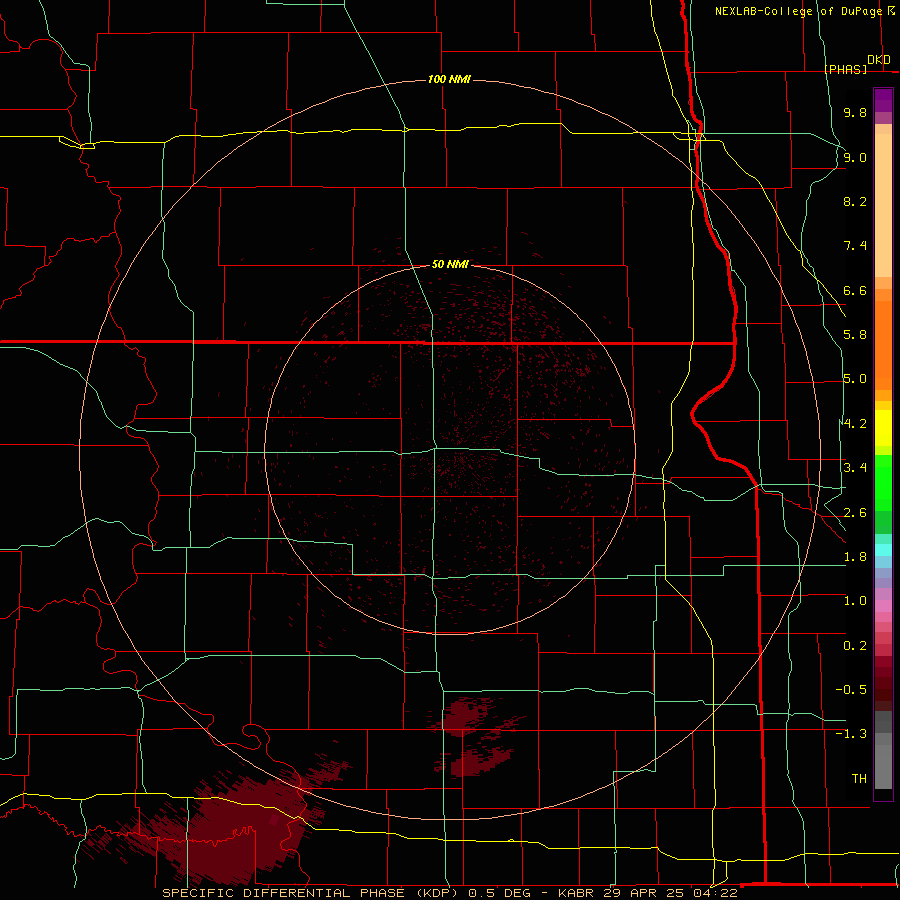900x900 pixels.
Task: Click the NEXLAB-College of DuPage title text
Action: 799,11
